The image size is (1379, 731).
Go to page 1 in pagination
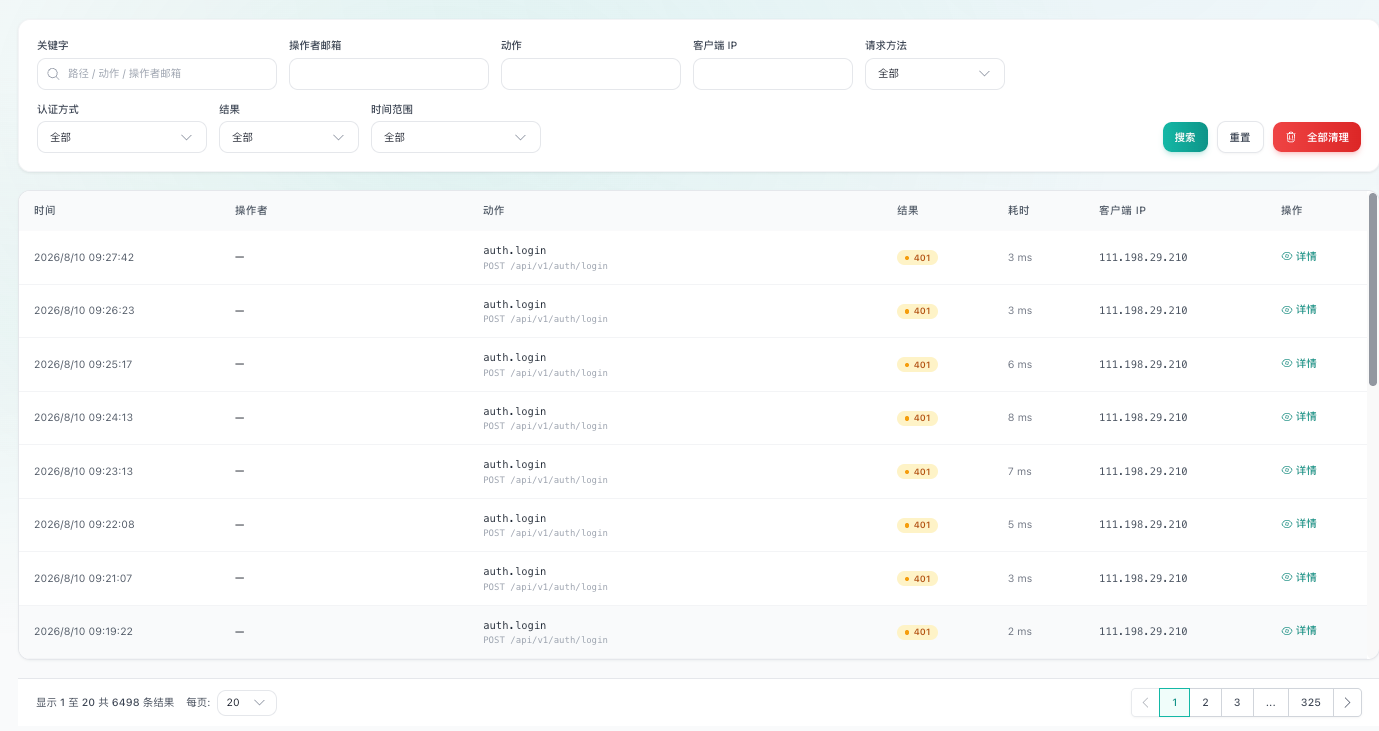(1175, 703)
